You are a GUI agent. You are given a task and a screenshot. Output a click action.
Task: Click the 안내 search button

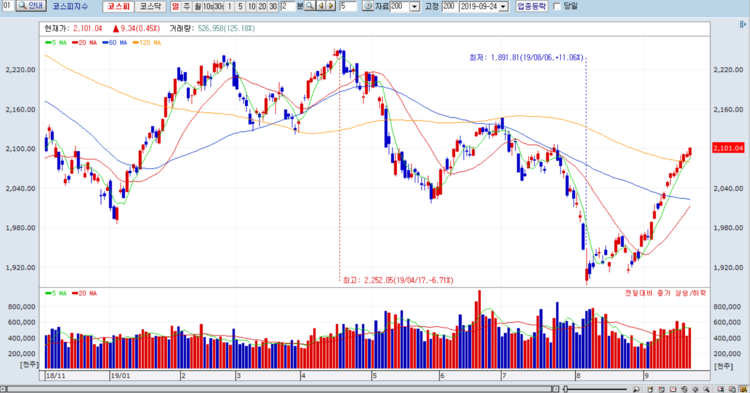(x=31, y=6)
